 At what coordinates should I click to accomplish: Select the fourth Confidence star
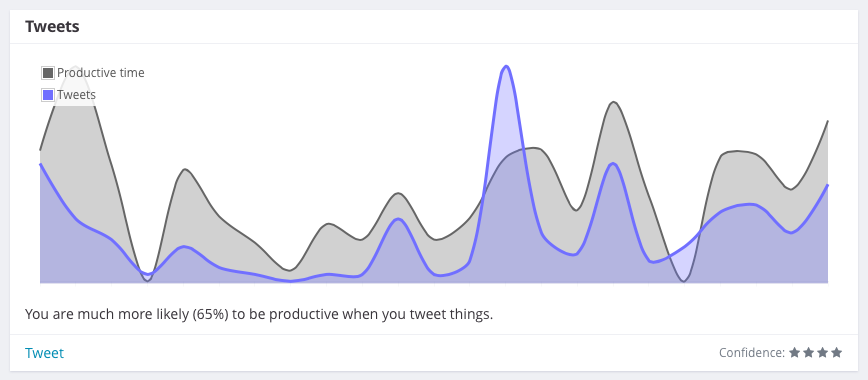click(836, 352)
